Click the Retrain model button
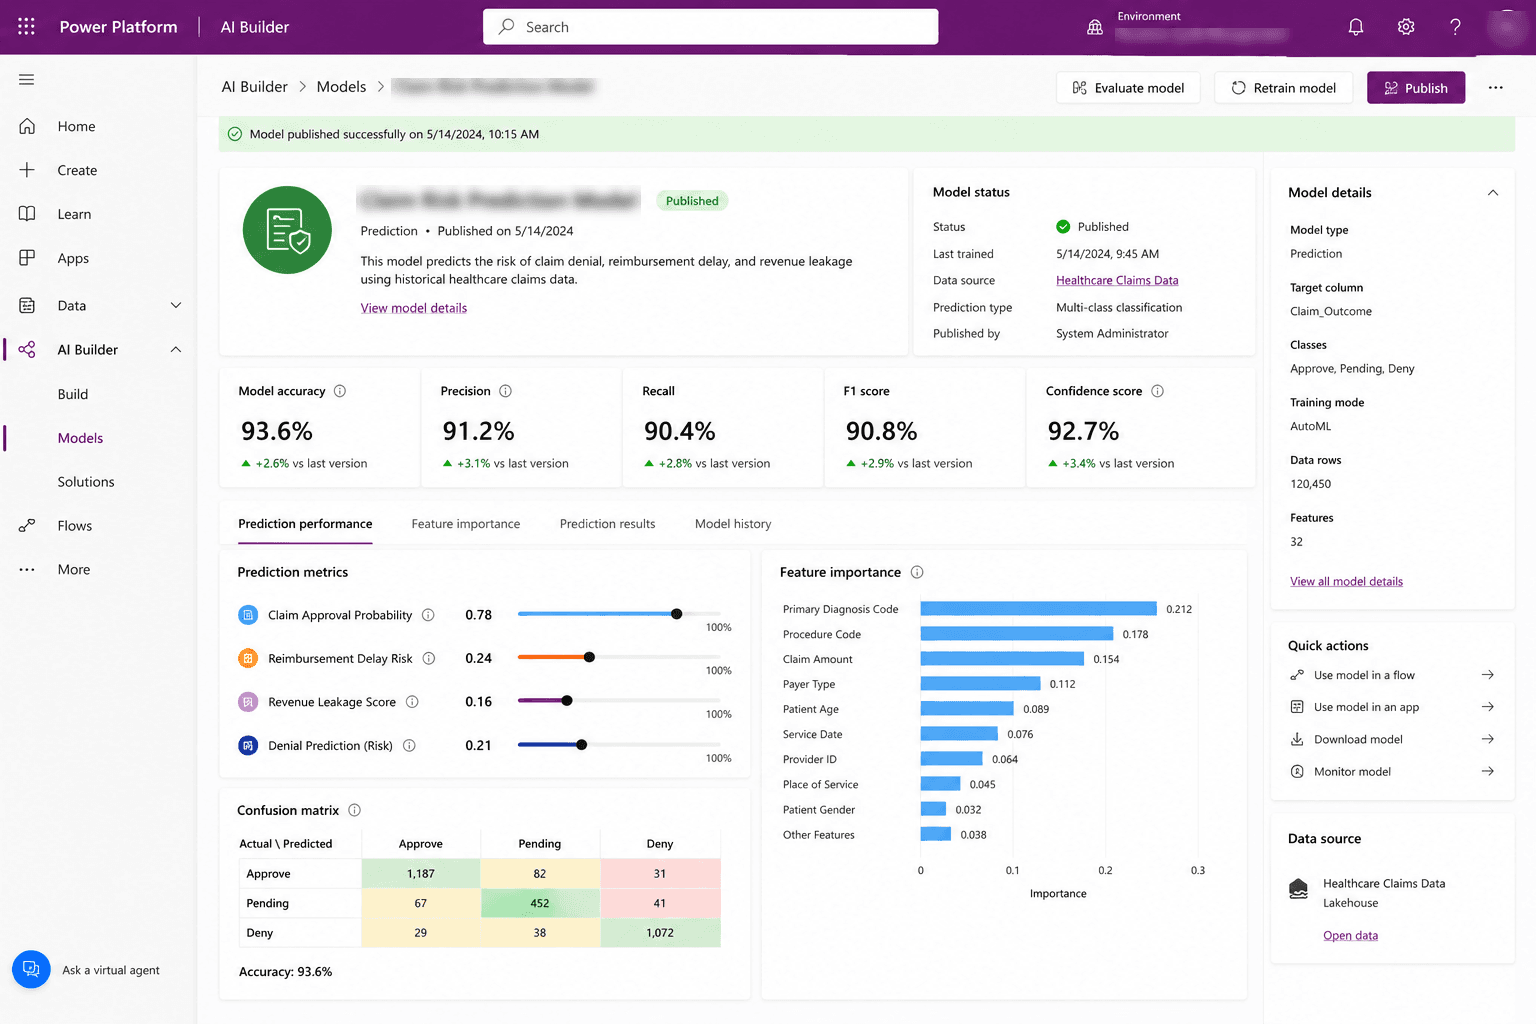 pos(1283,88)
